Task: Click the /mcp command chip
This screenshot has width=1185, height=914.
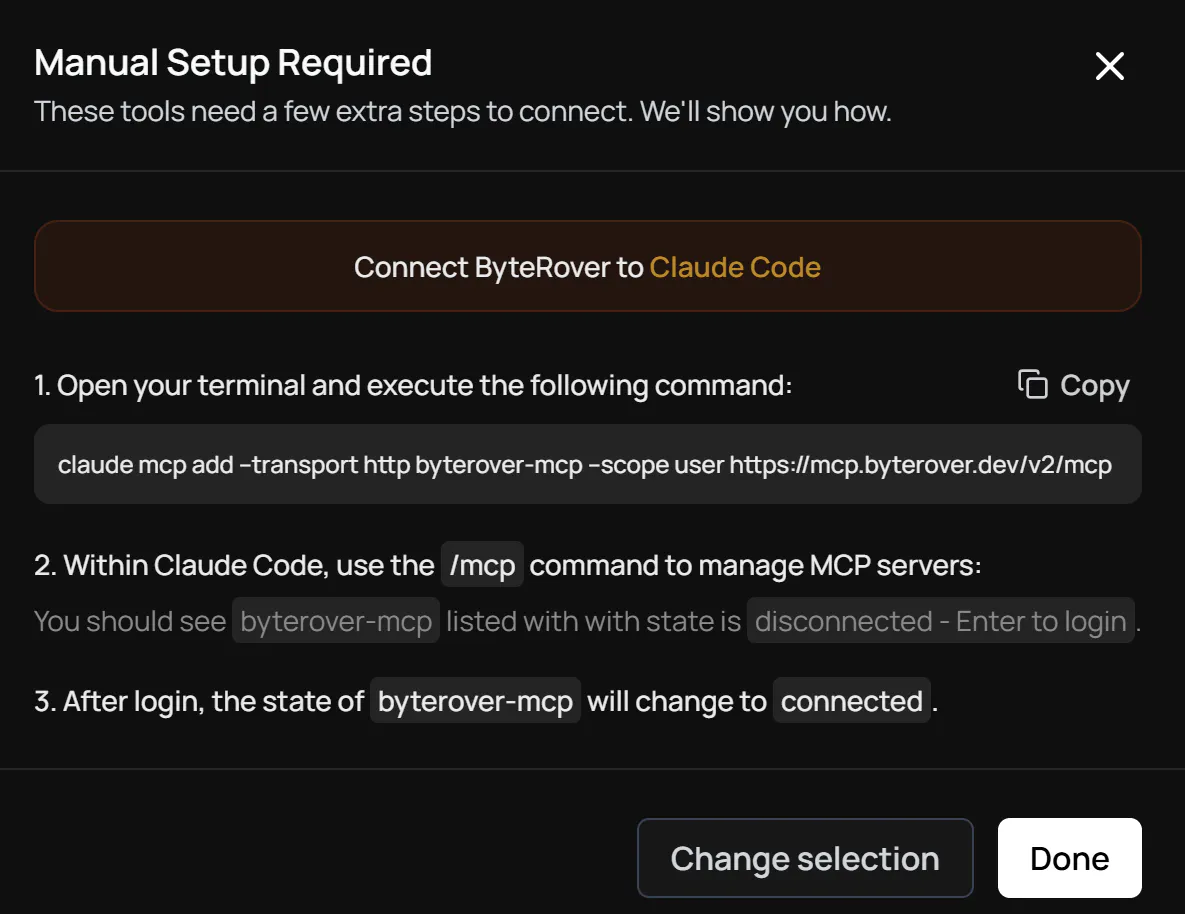Action: (x=482, y=566)
